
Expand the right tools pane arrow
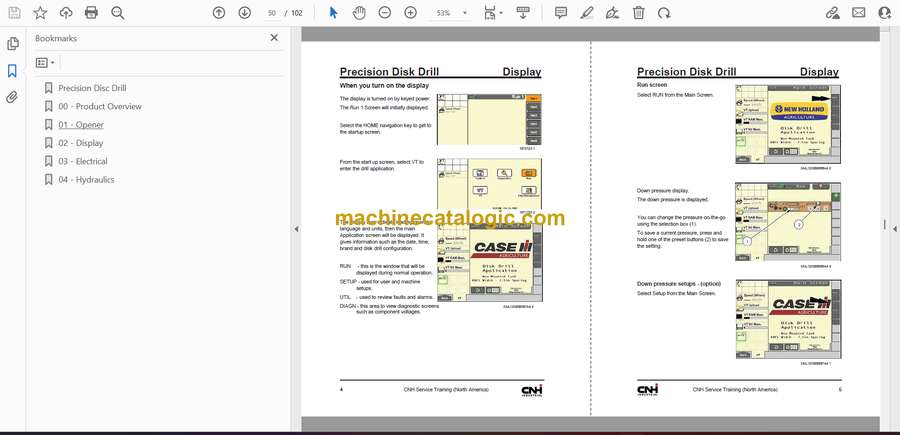[x=894, y=229]
